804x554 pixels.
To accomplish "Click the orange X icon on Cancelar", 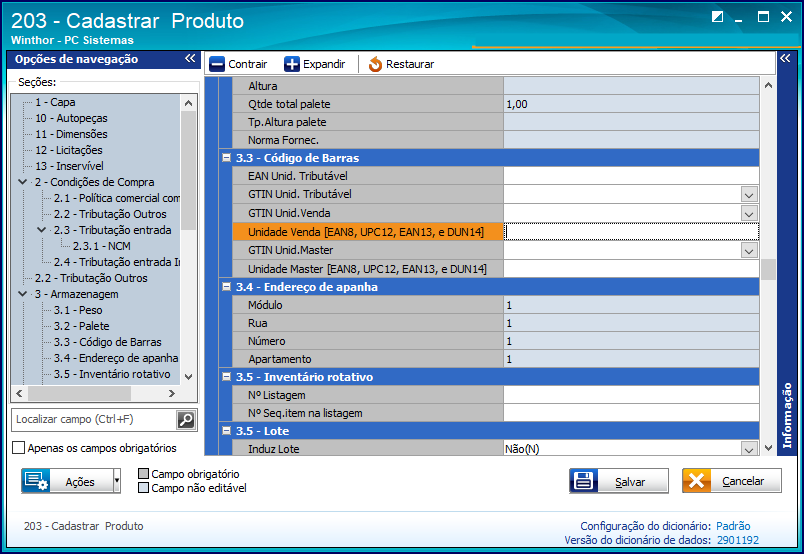I will coord(696,481).
